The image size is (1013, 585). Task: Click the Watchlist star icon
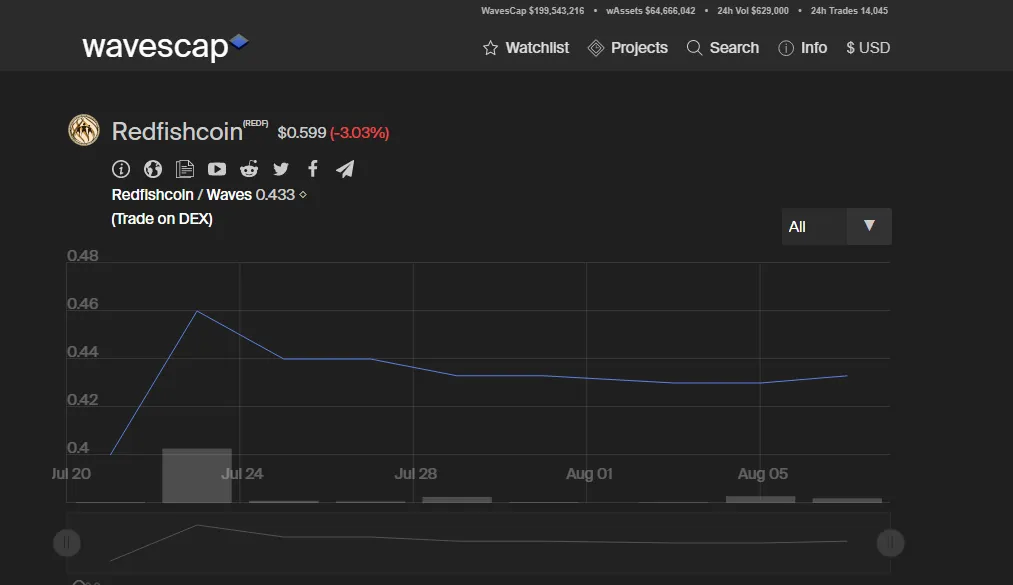click(x=490, y=48)
